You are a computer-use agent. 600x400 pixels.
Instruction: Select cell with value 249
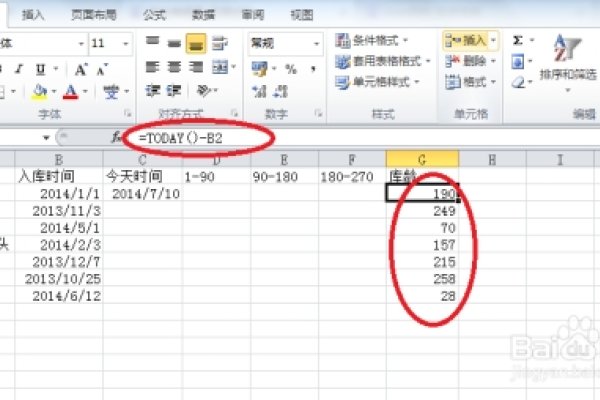422,211
